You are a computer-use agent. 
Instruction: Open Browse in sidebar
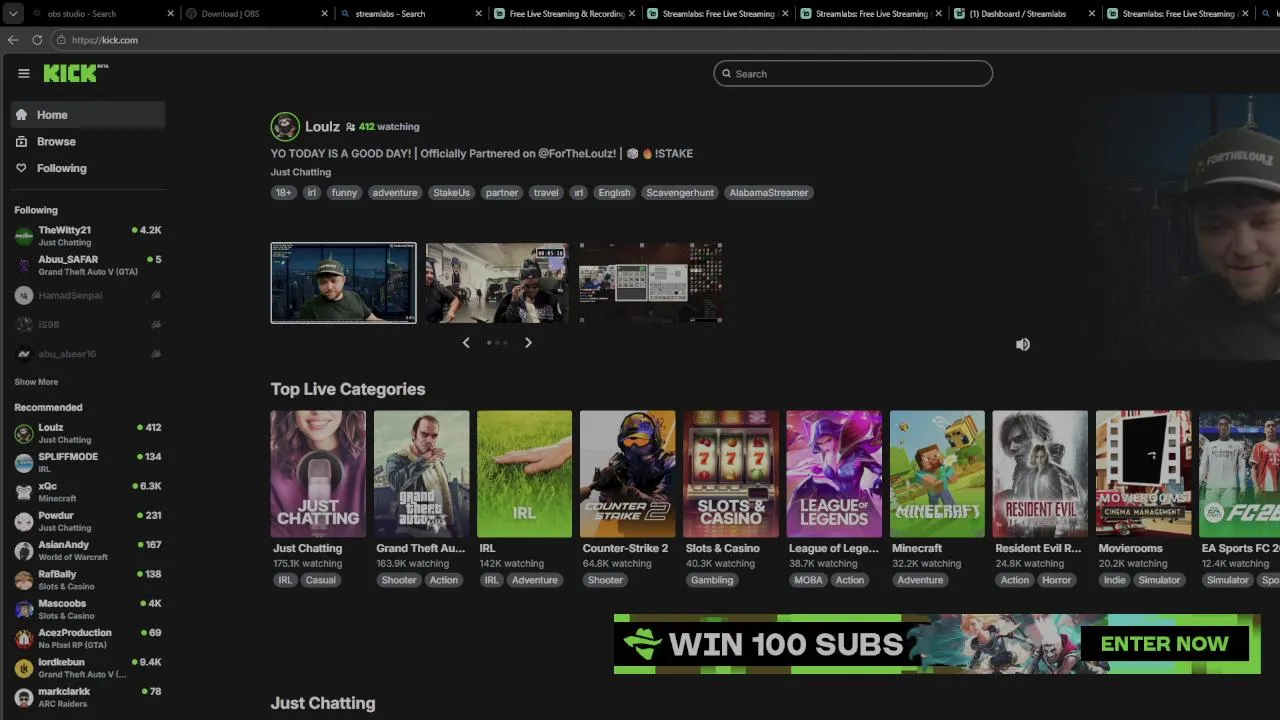[88, 142]
